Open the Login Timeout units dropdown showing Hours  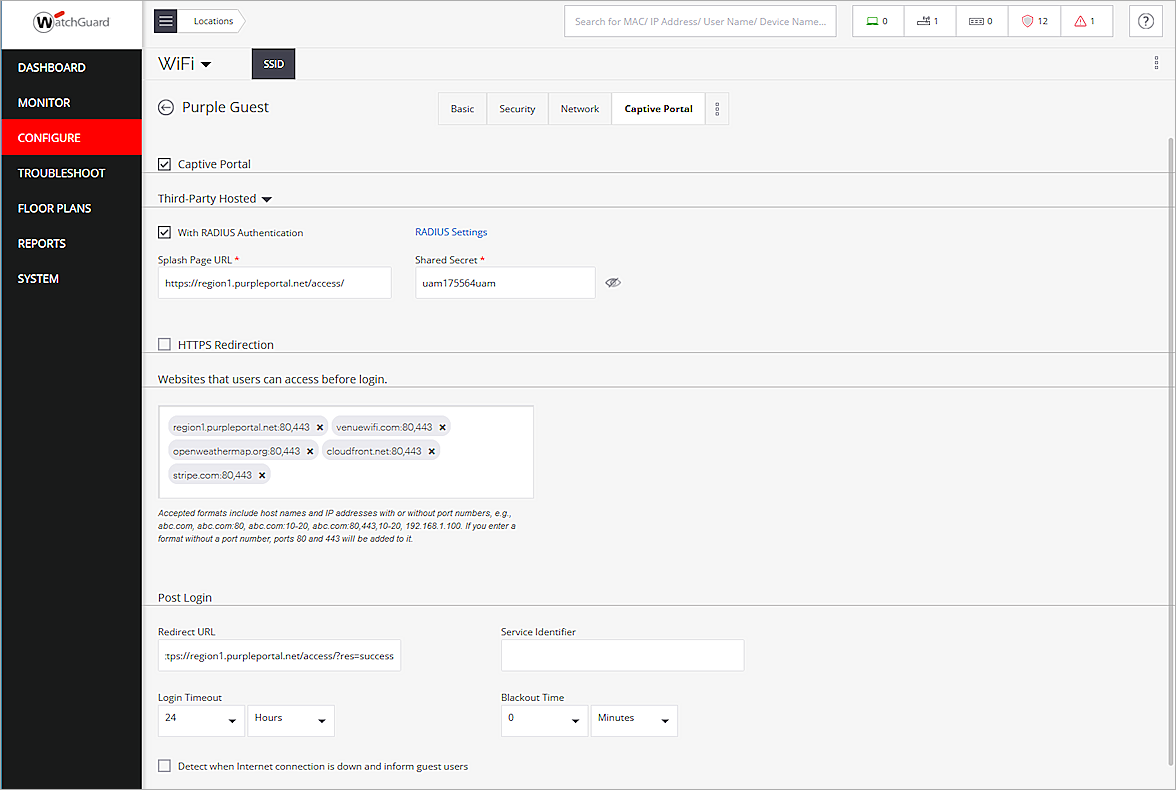pos(291,720)
